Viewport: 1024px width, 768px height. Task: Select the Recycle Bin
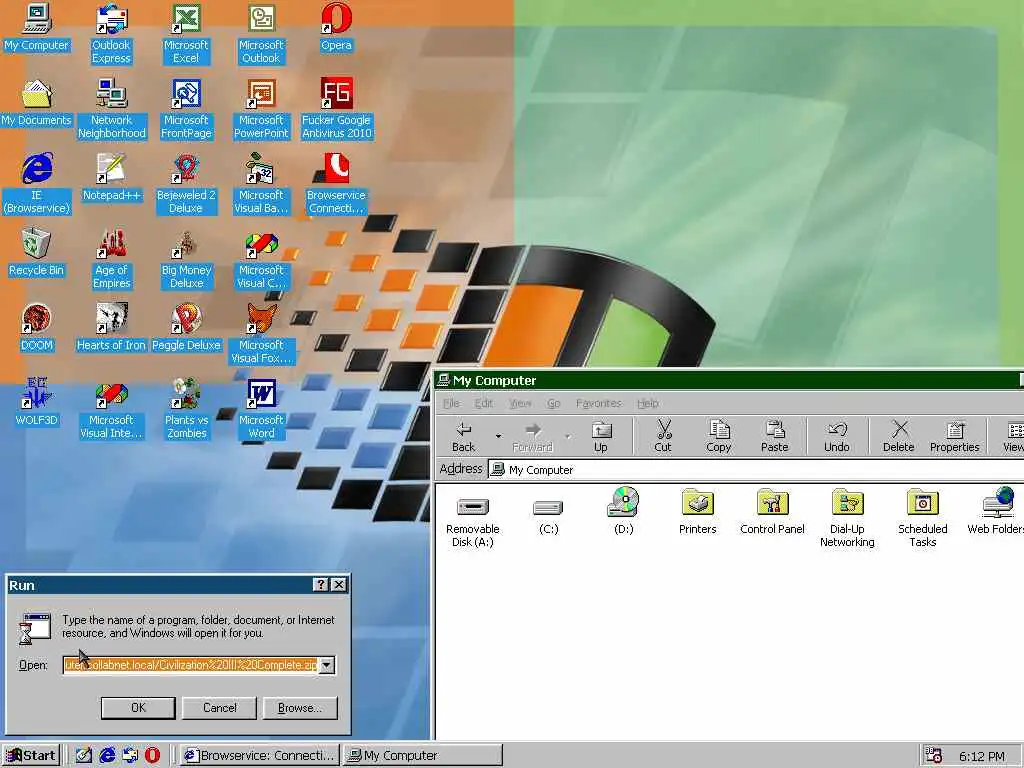pyautogui.click(x=36, y=253)
